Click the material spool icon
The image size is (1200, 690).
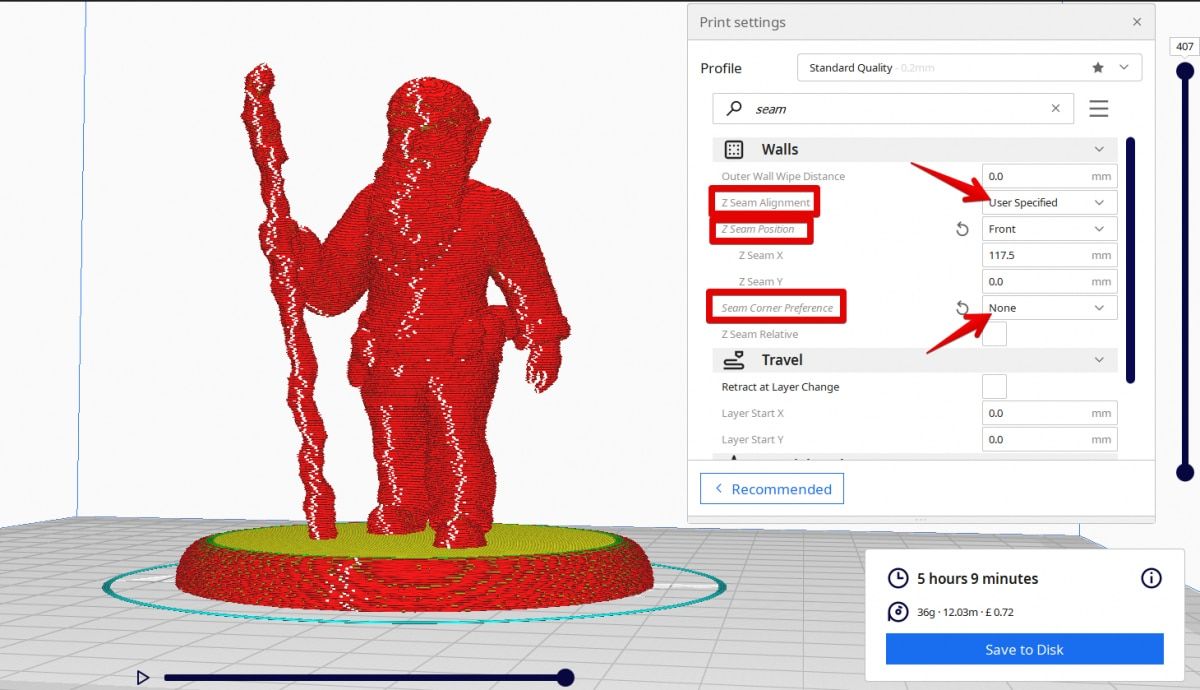click(x=897, y=612)
